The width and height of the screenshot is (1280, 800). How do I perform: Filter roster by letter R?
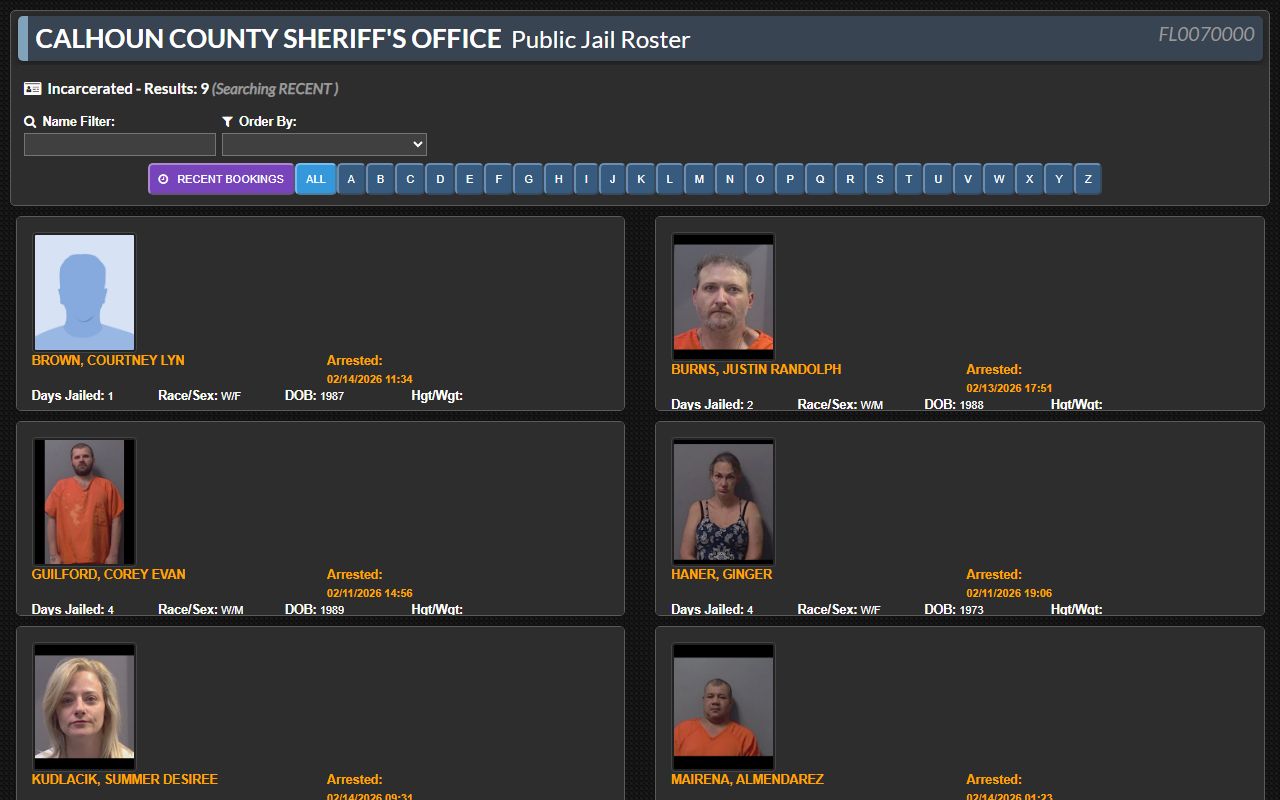coord(850,179)
